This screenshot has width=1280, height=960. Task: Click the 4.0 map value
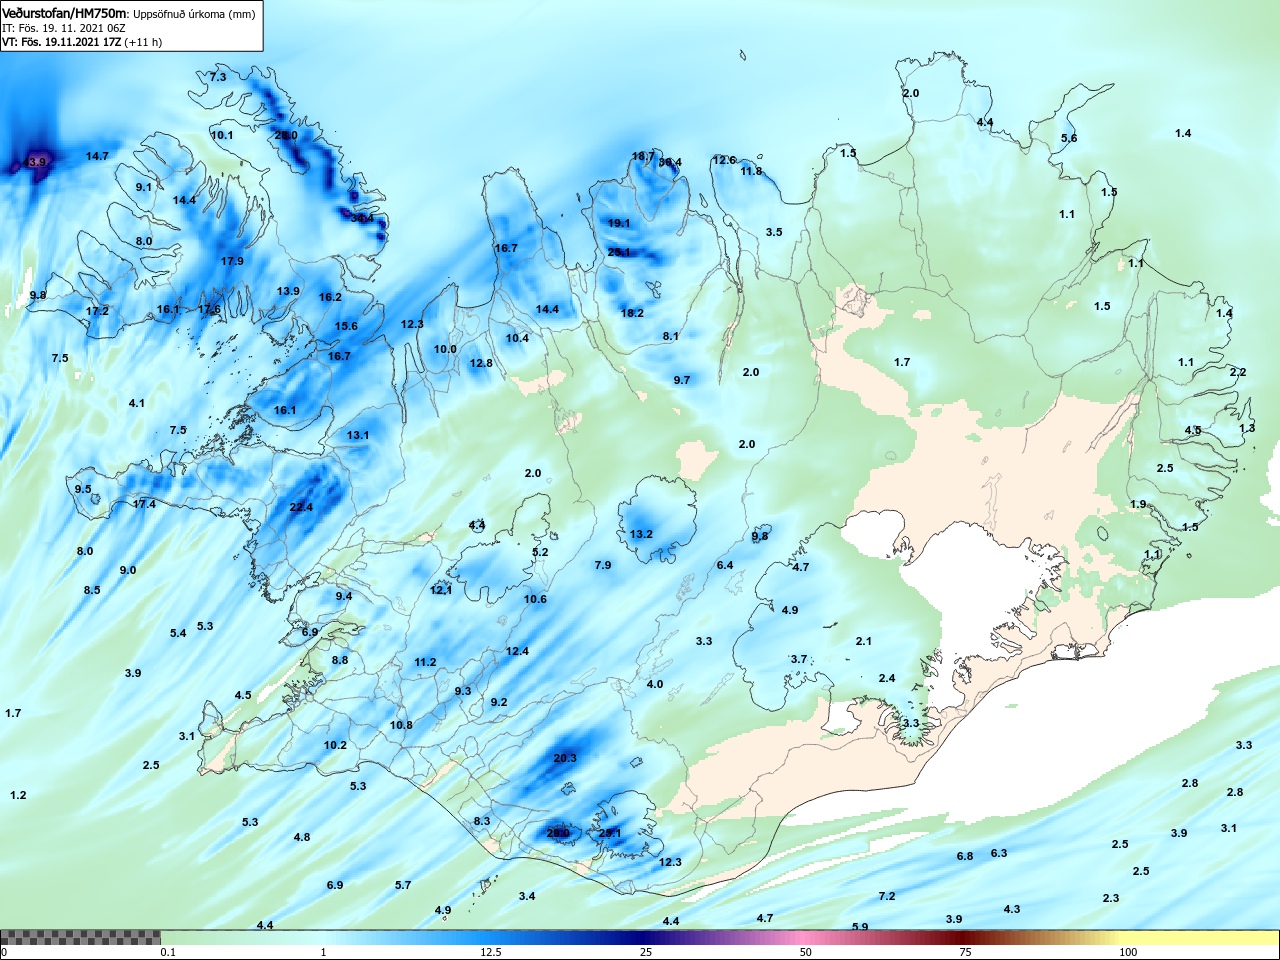pos(655,684)
